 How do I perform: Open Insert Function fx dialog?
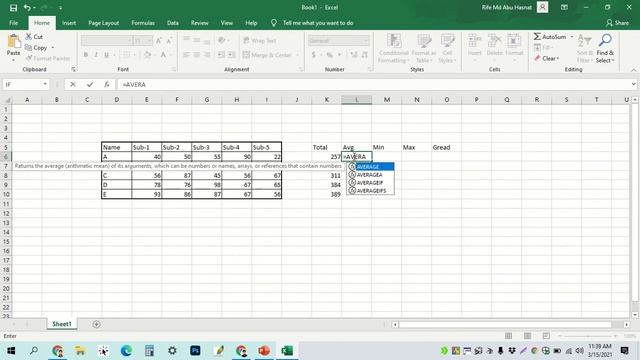click(107, 84)
